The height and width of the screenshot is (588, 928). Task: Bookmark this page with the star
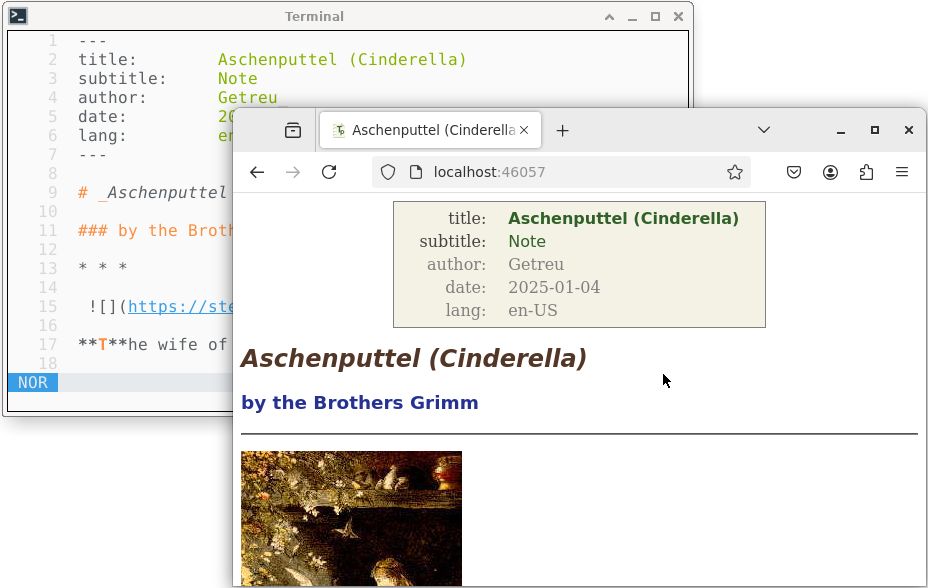735,172
